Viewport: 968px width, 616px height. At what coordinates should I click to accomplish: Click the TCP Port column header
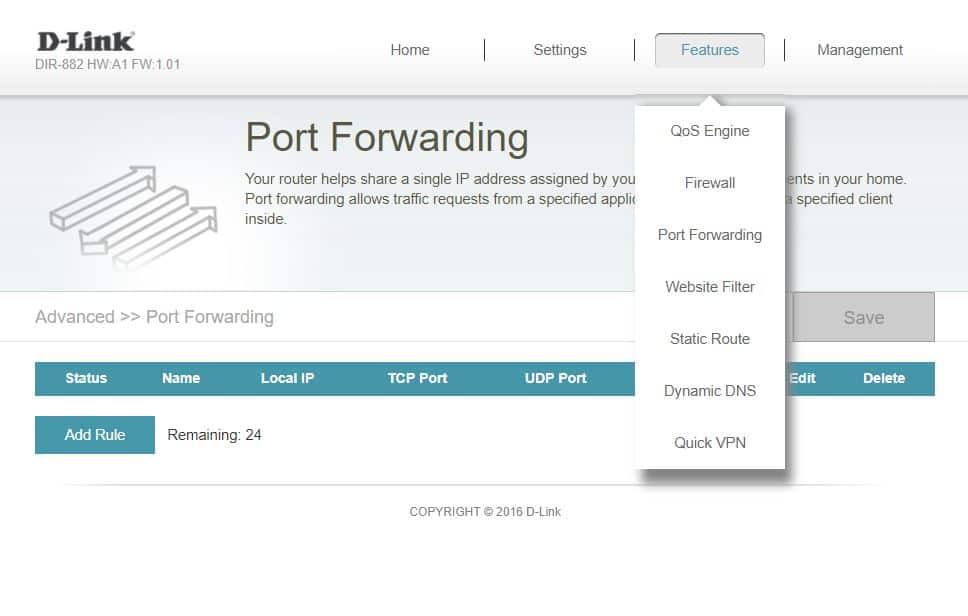pyautogui.click(x=417, y=378)
